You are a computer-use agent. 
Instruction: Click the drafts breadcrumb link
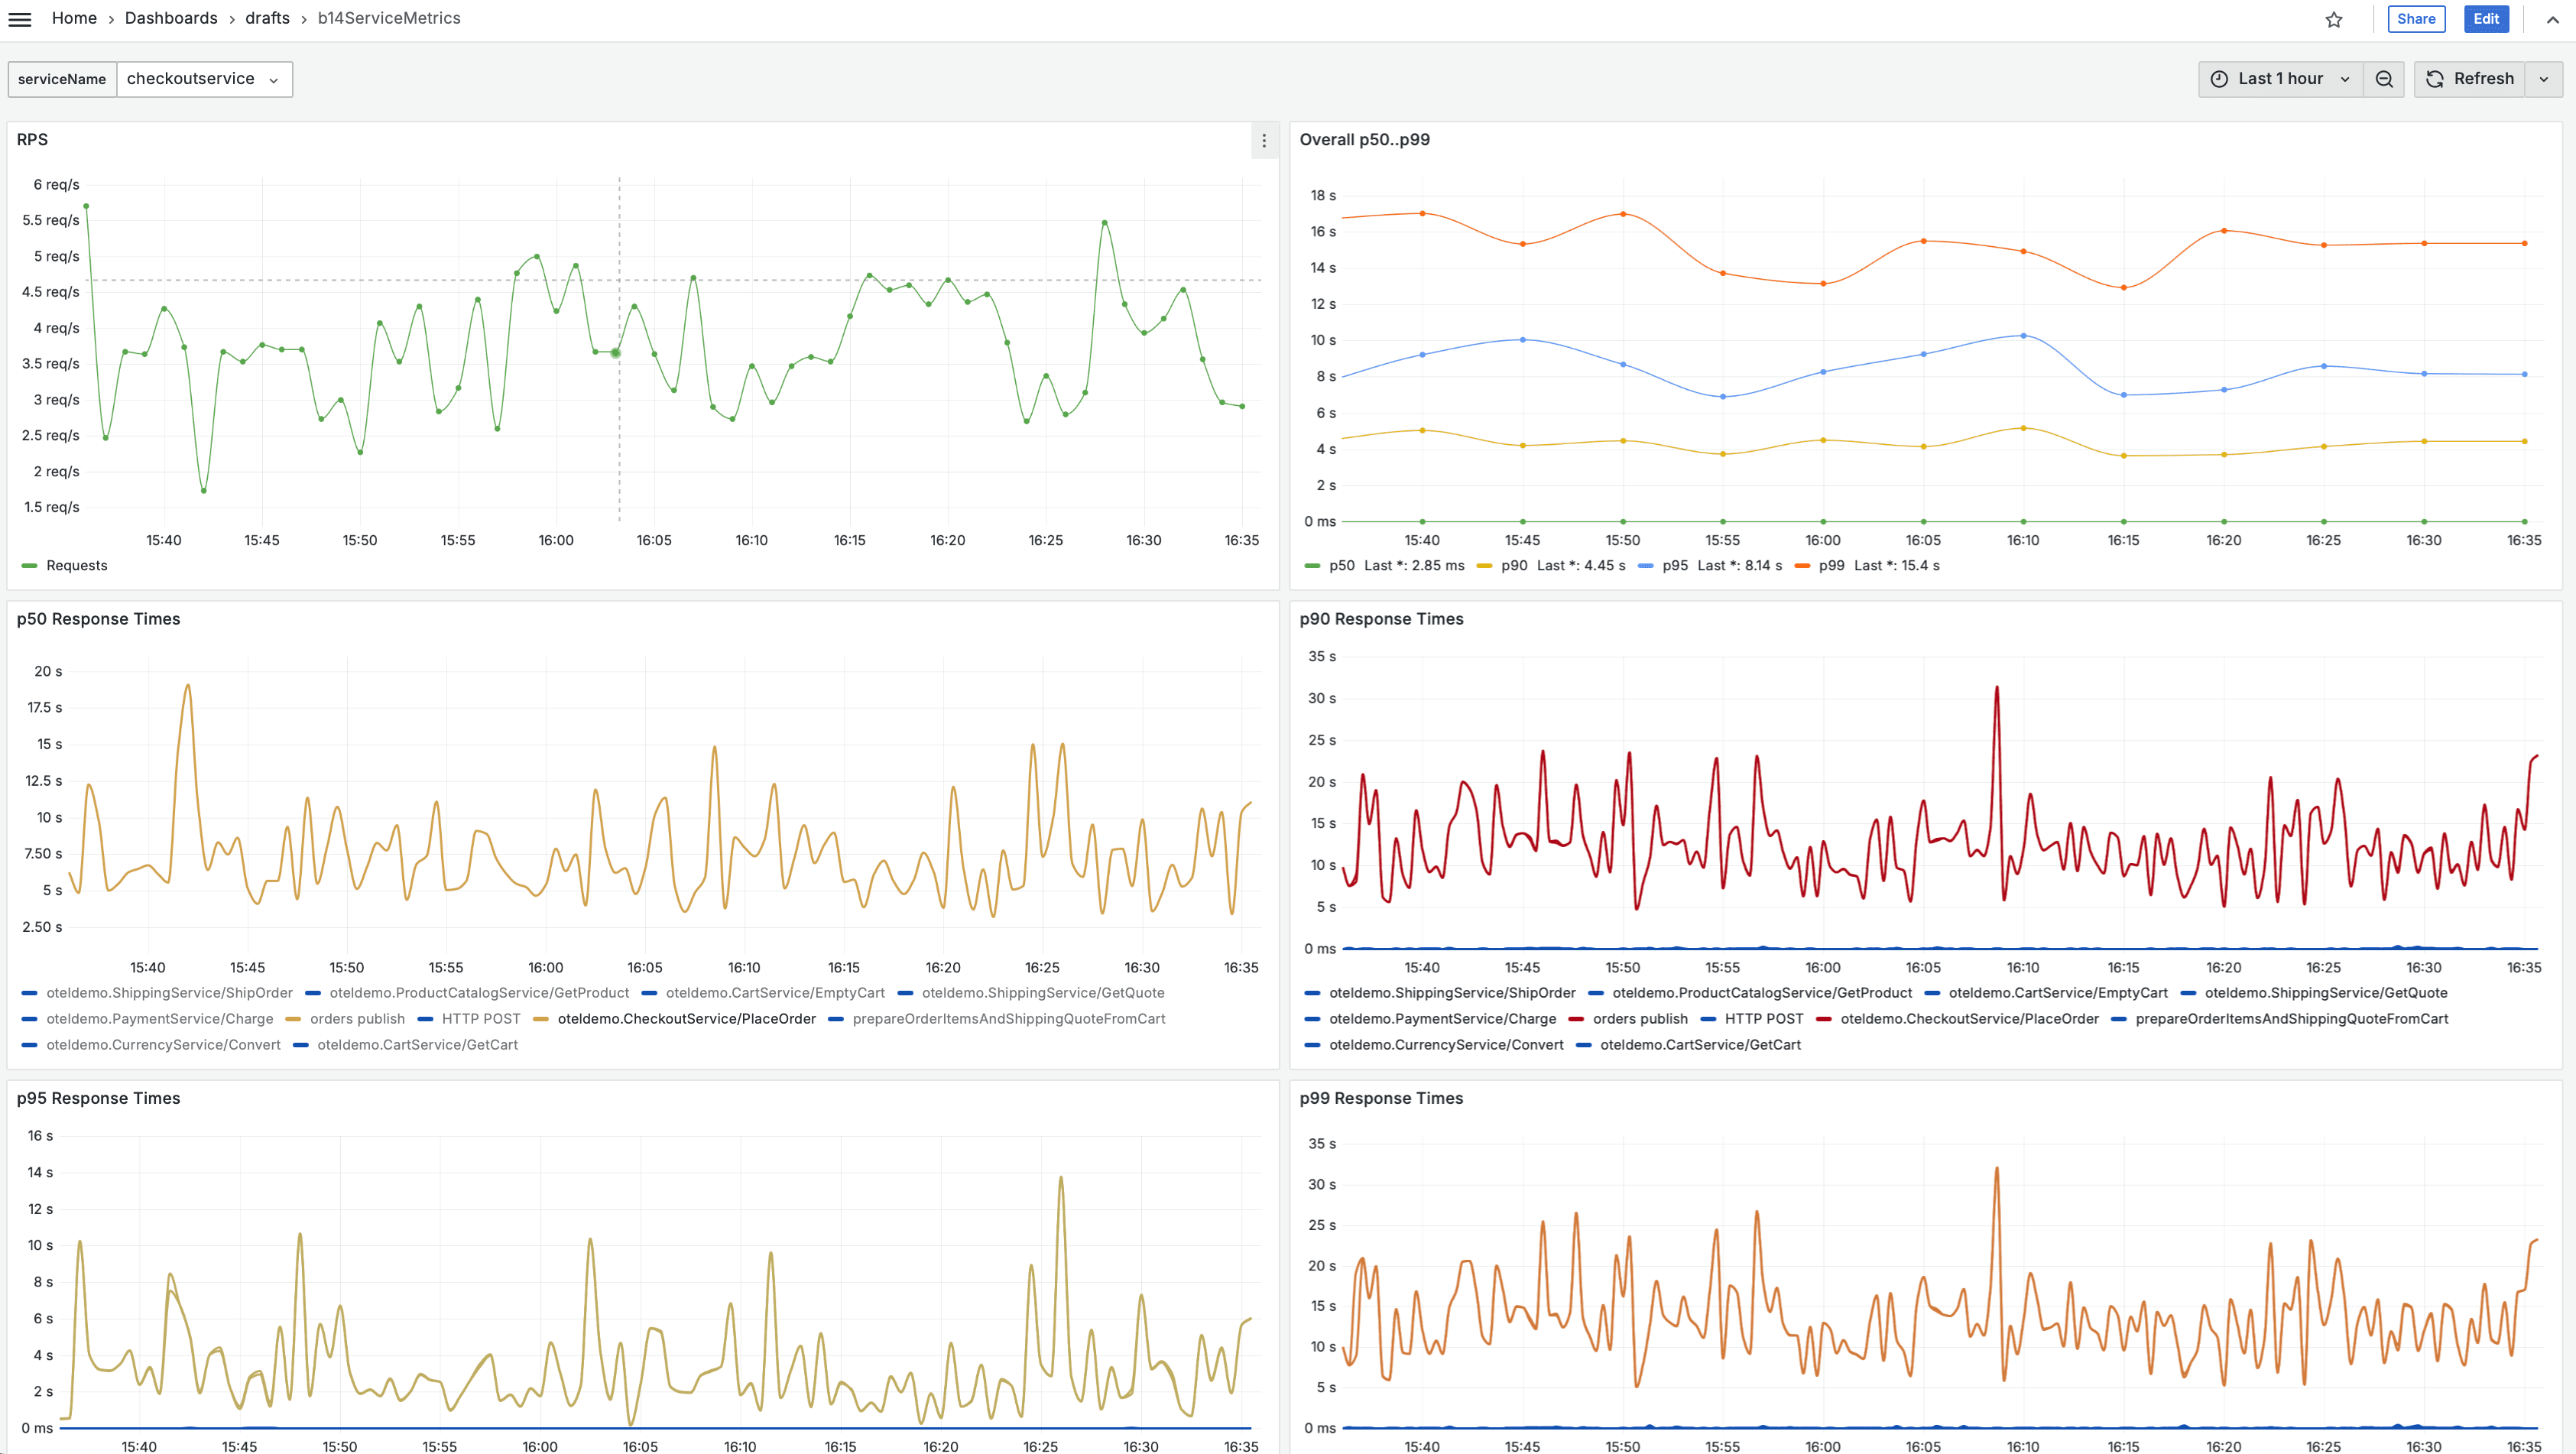(267, 19)
